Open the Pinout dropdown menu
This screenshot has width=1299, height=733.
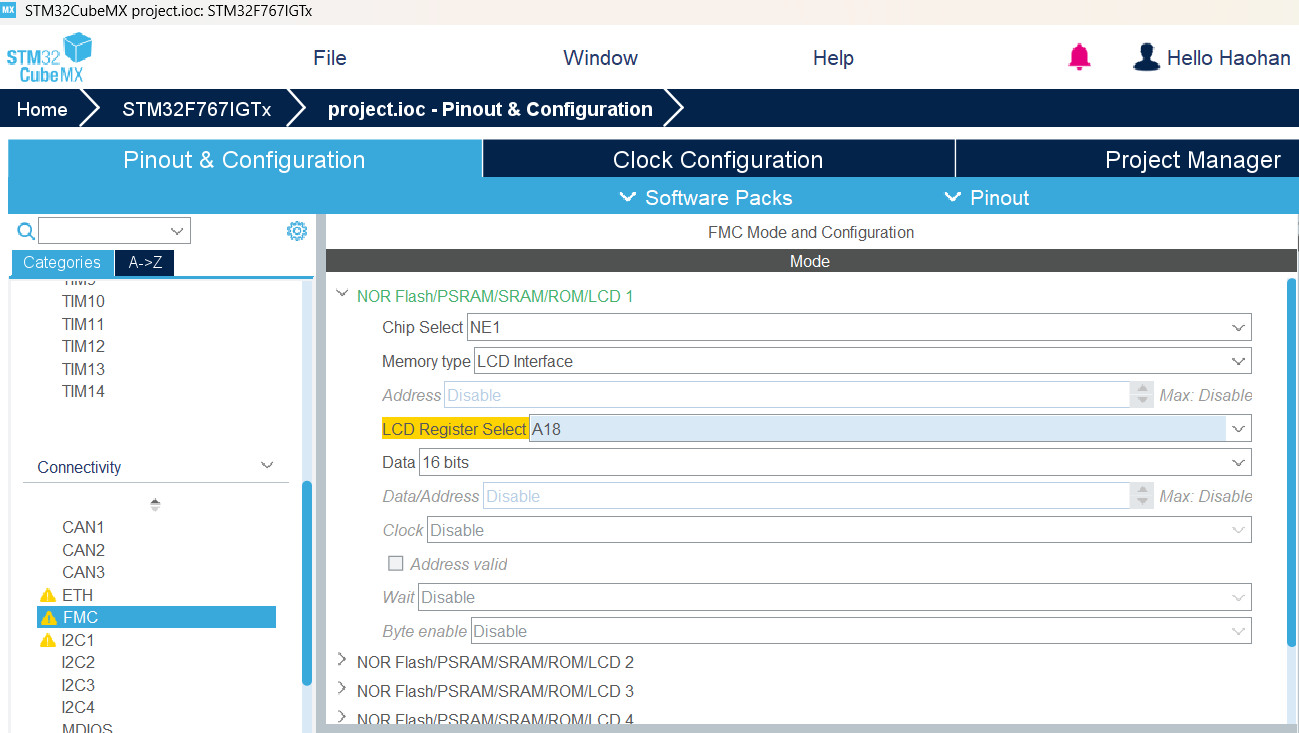click(x=987, y=197)
